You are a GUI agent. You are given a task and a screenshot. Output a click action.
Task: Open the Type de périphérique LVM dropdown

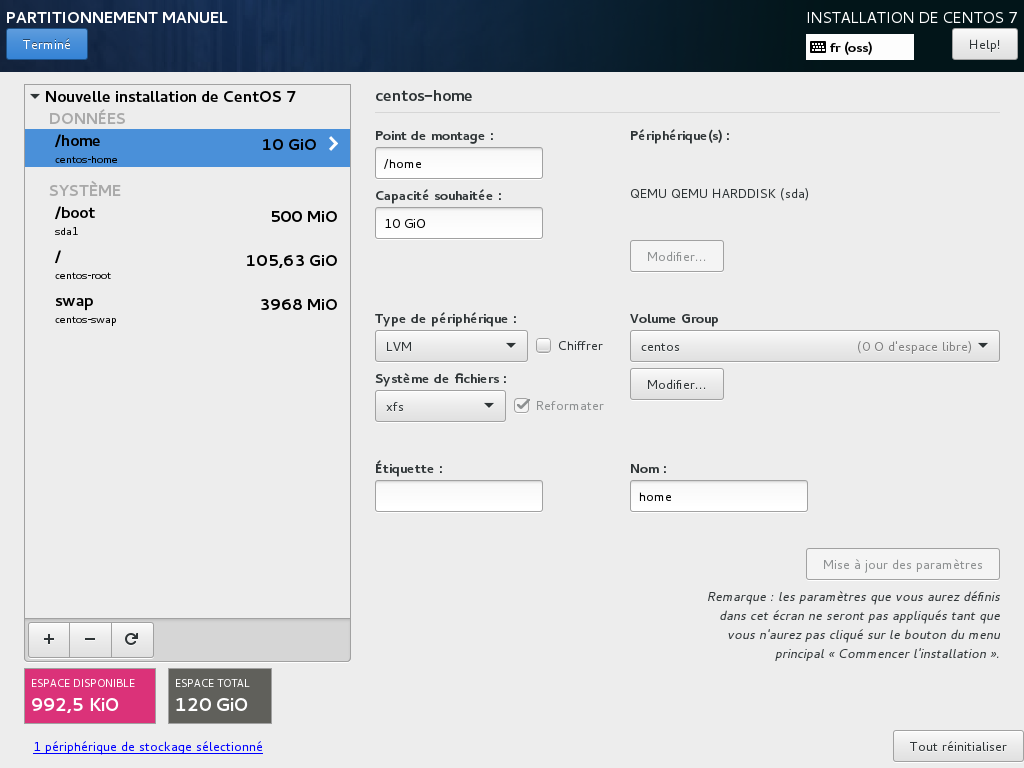click(x=451, y=346)
